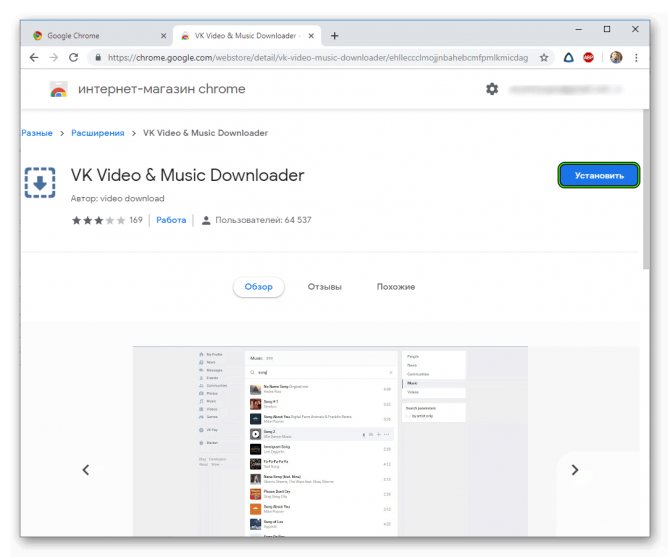
Task: Close the Google Chrome tab
Action: tap(163, 36)
